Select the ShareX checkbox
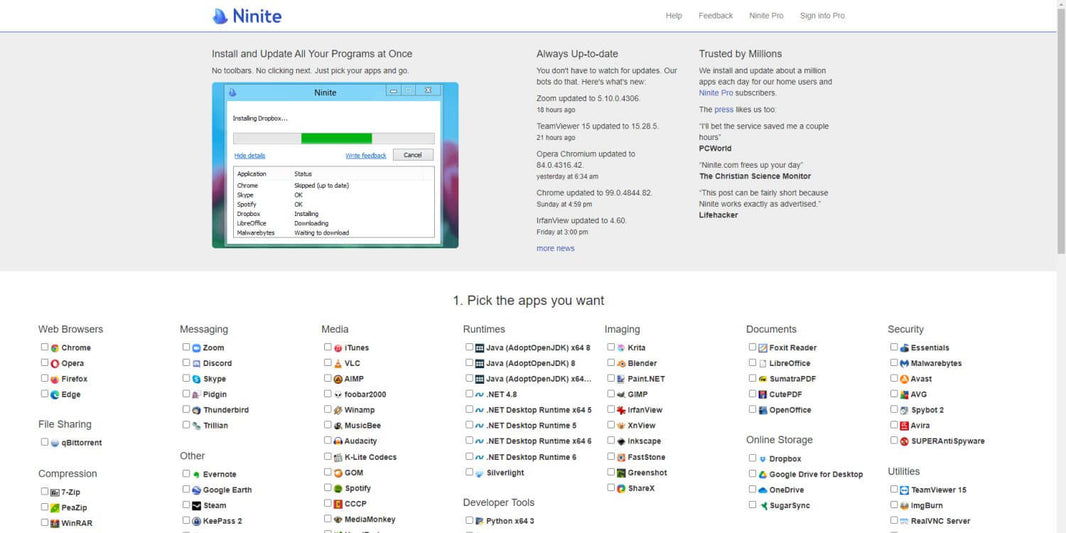 pos(611,487)
